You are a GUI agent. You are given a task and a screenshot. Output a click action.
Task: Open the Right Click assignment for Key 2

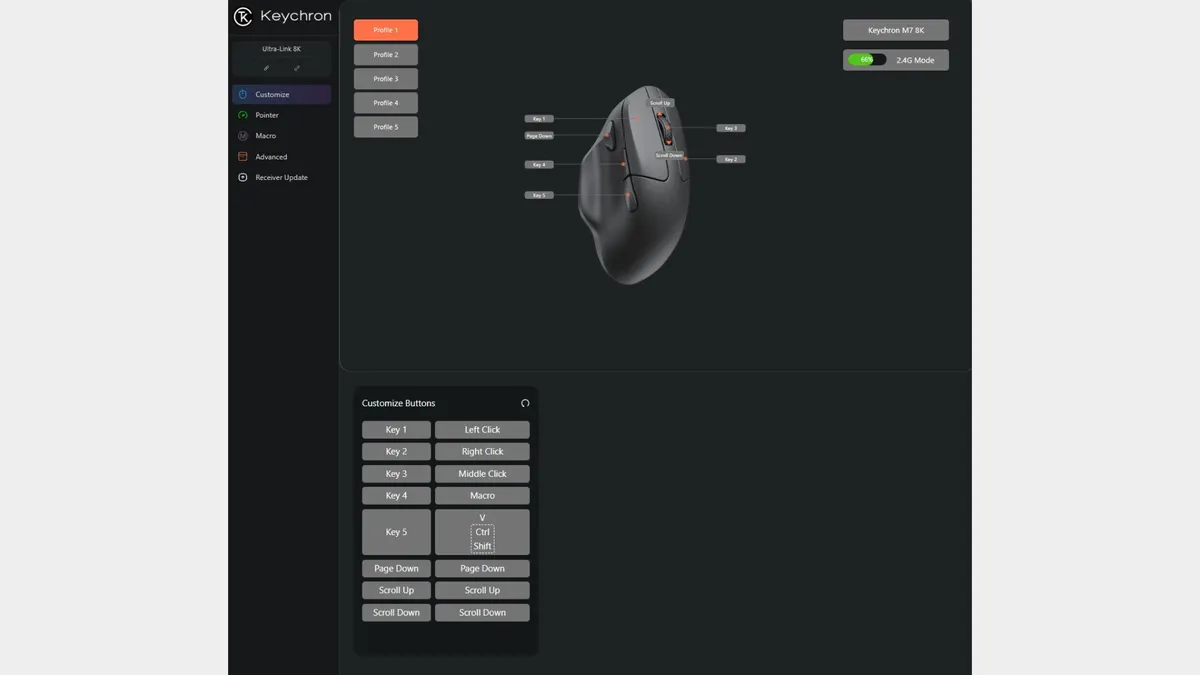483,452
